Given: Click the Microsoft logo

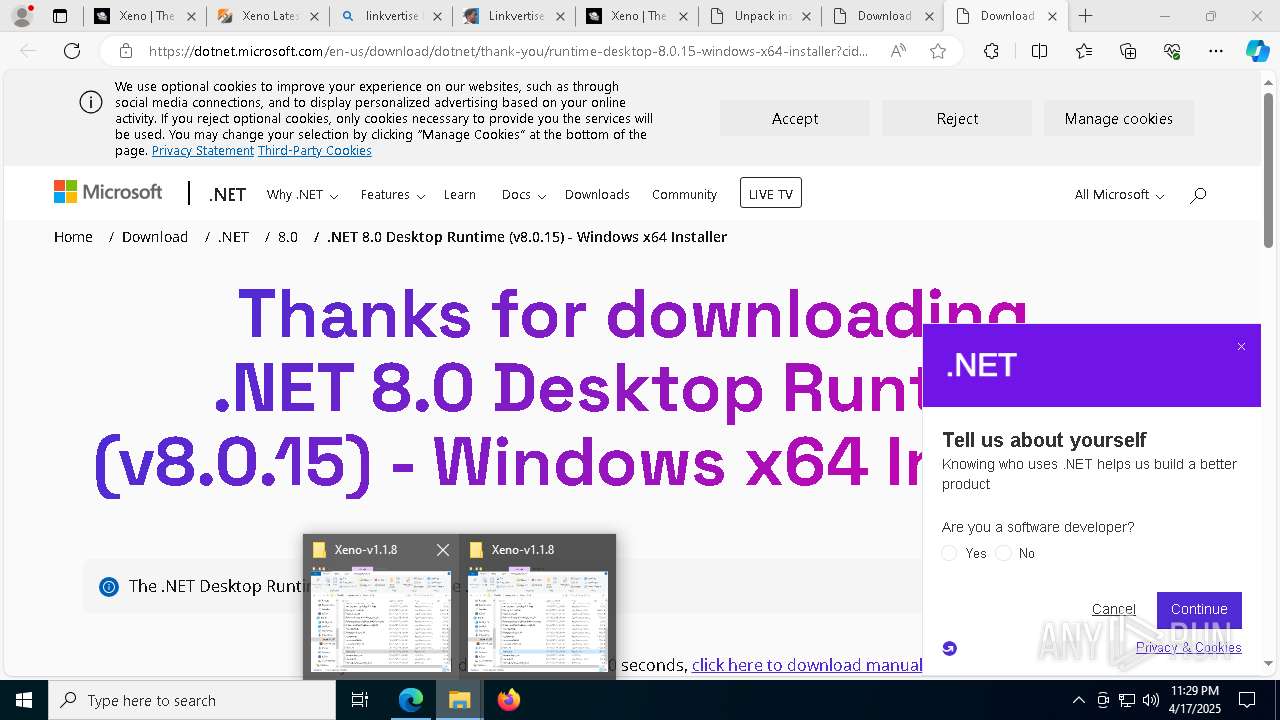Looking at the screenshot, I should click(x=108, y=192).
